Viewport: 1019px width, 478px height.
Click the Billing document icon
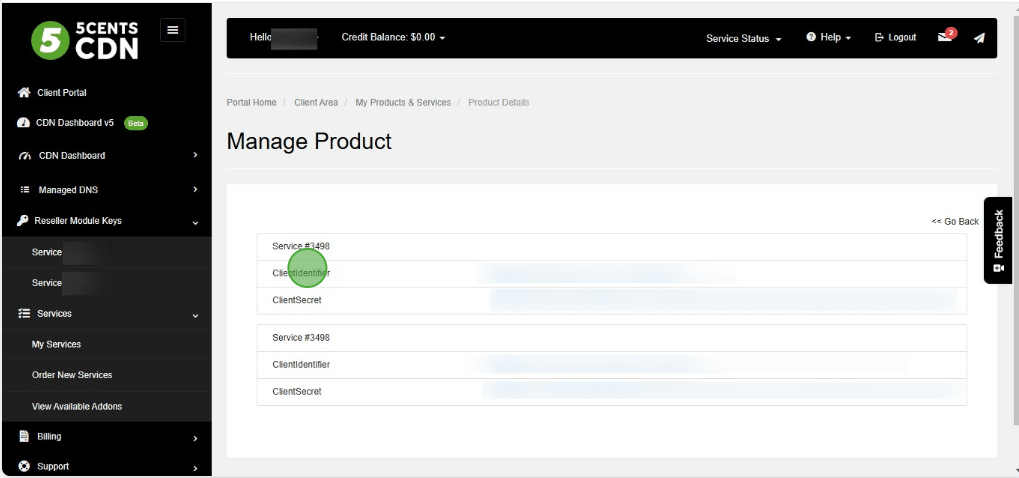coord(24,436)
